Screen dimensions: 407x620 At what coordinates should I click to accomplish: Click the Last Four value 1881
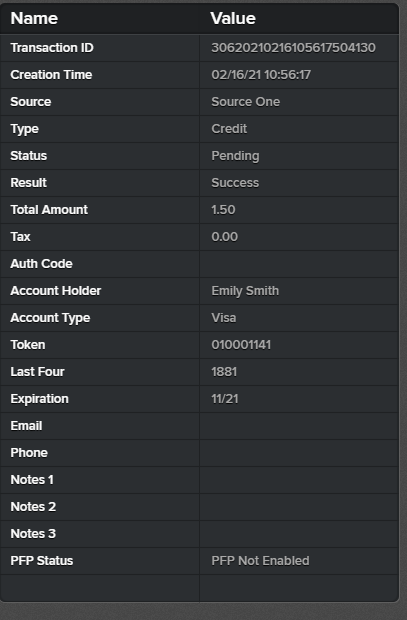coord(224,372)
